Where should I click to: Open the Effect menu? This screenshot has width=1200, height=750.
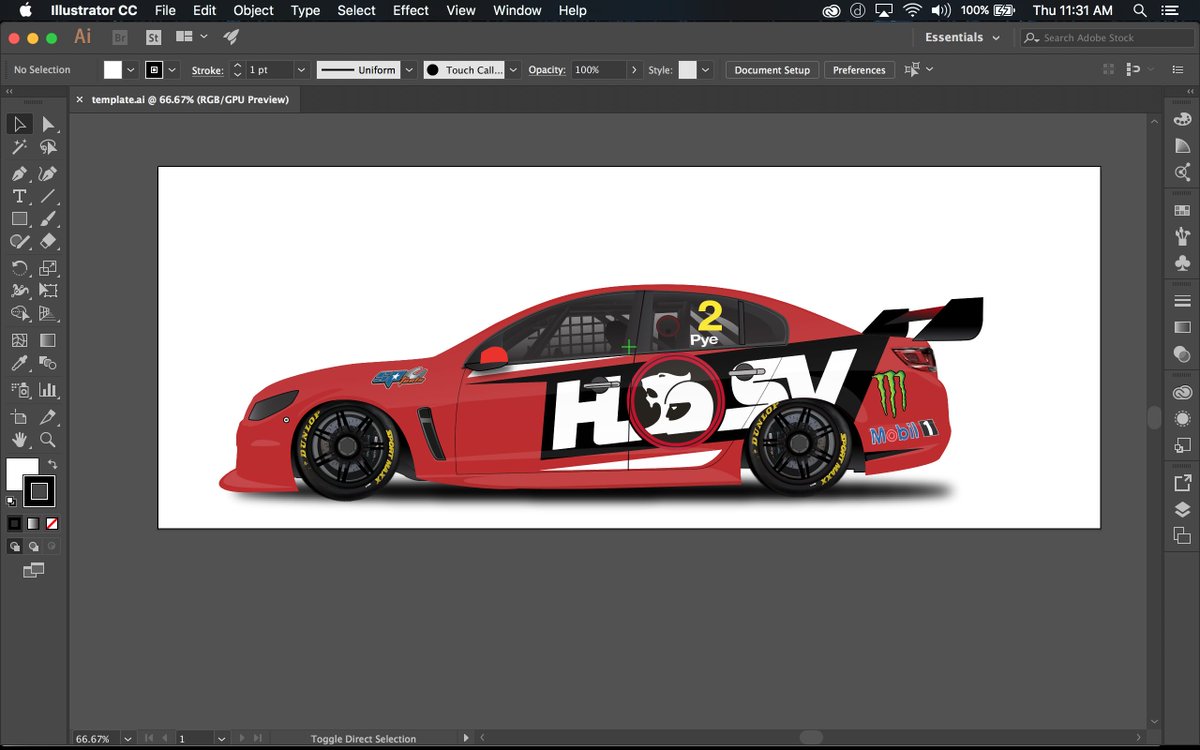[x=410, y=10]
